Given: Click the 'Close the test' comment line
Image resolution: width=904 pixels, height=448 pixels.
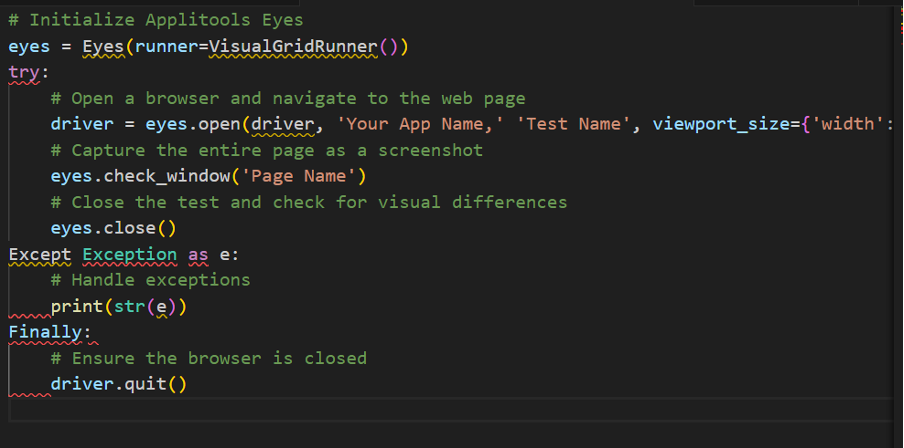Looking at the screenshot, I should (309, 202).
